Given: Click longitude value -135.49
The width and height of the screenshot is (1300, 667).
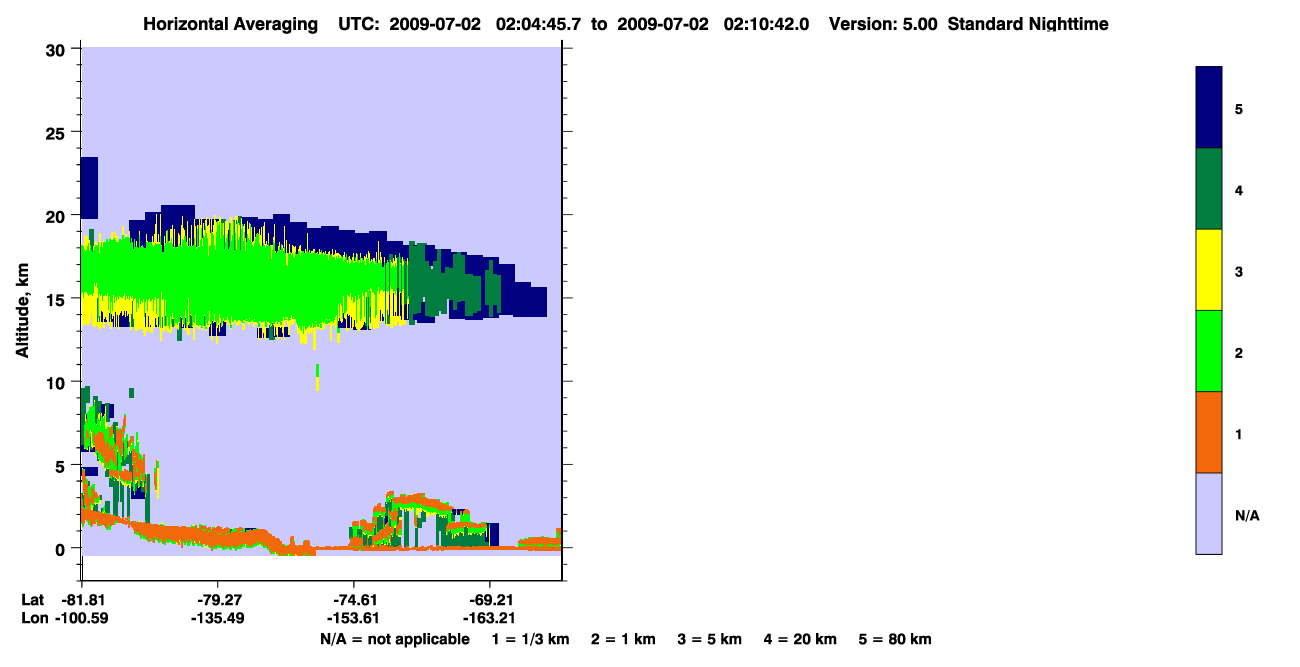Looking at the screenshot, I should 217,619.
